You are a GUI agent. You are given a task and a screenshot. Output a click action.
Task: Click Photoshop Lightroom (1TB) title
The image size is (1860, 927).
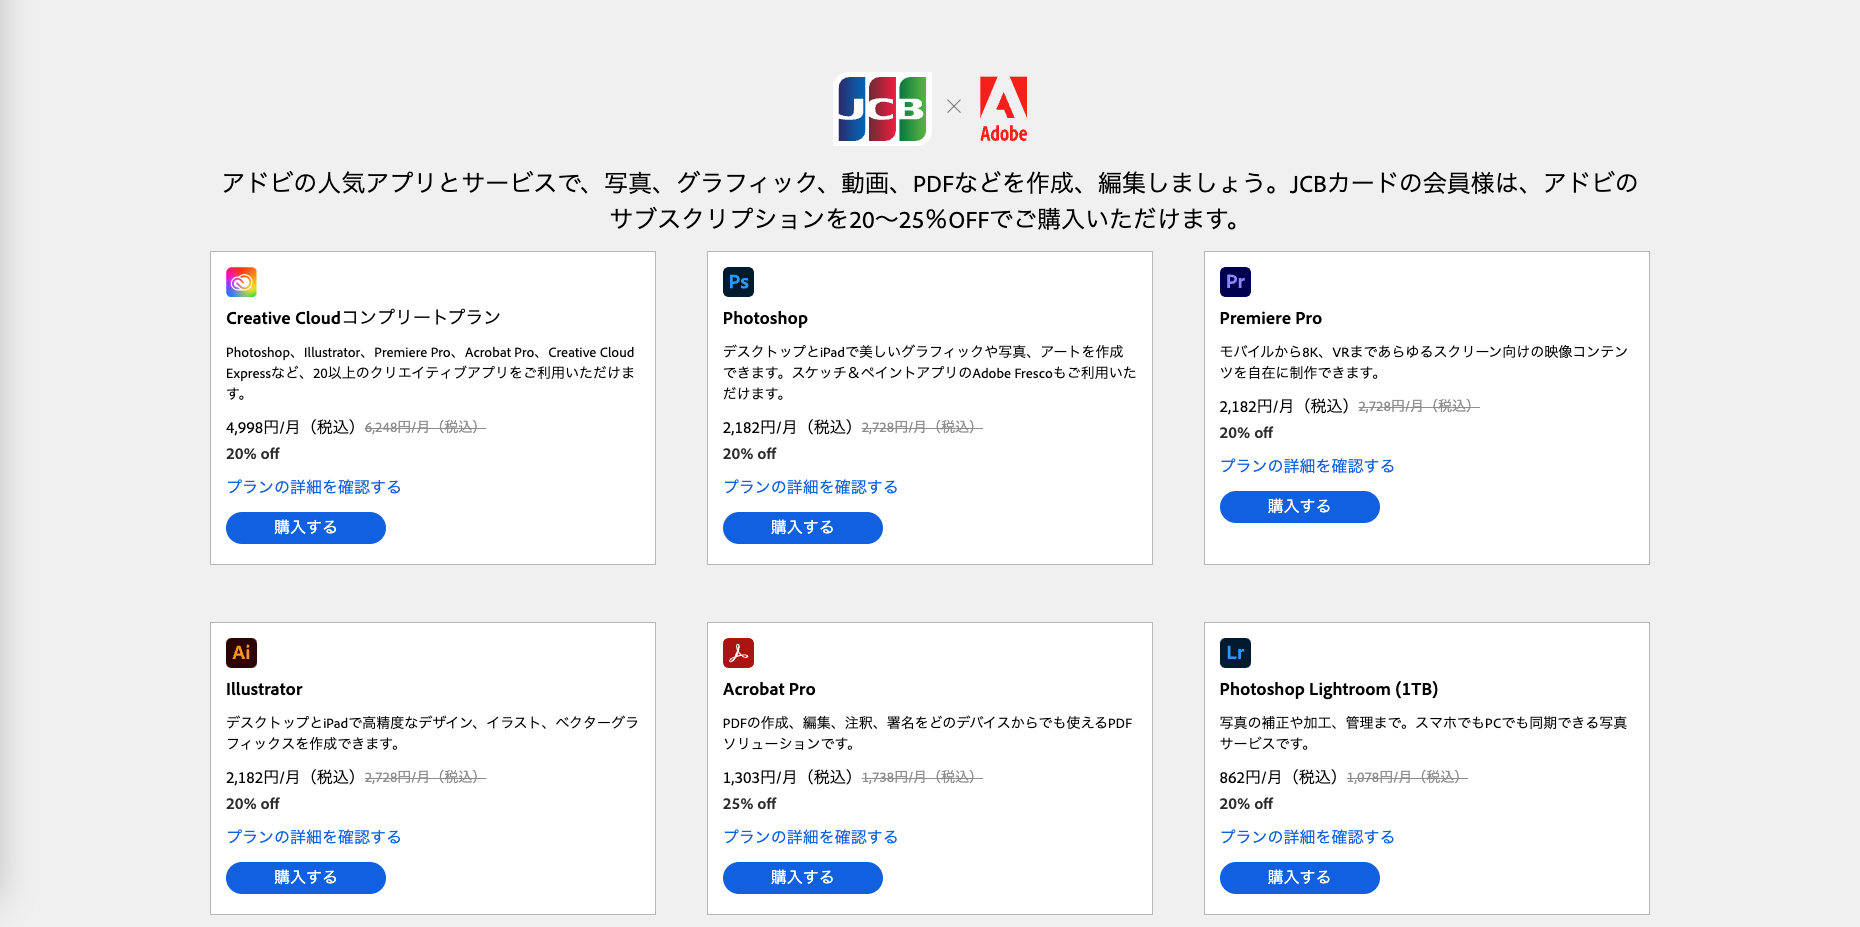1328,689
